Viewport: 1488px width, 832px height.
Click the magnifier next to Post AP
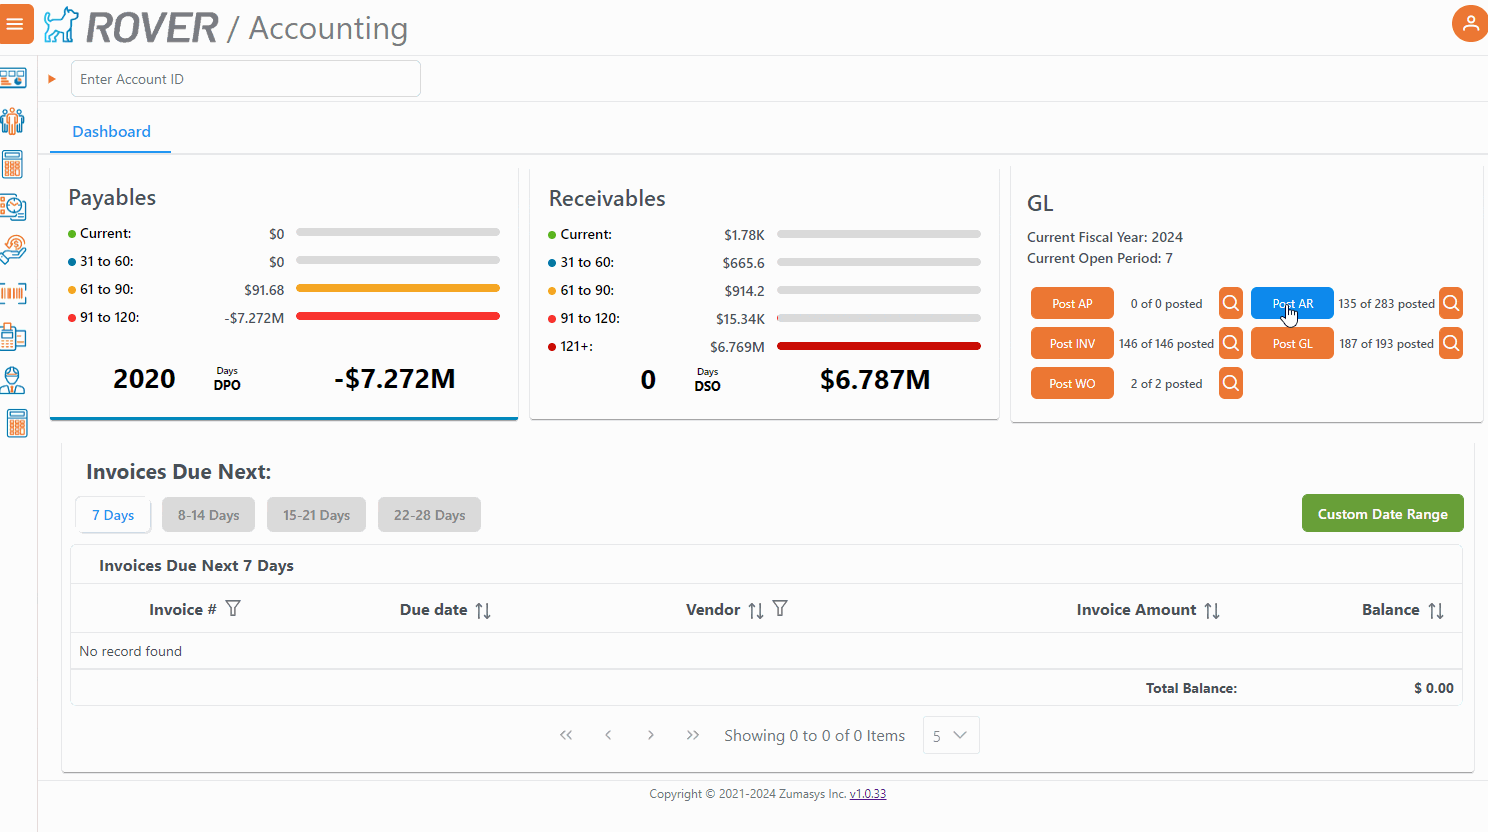(x=1231, y=303)
